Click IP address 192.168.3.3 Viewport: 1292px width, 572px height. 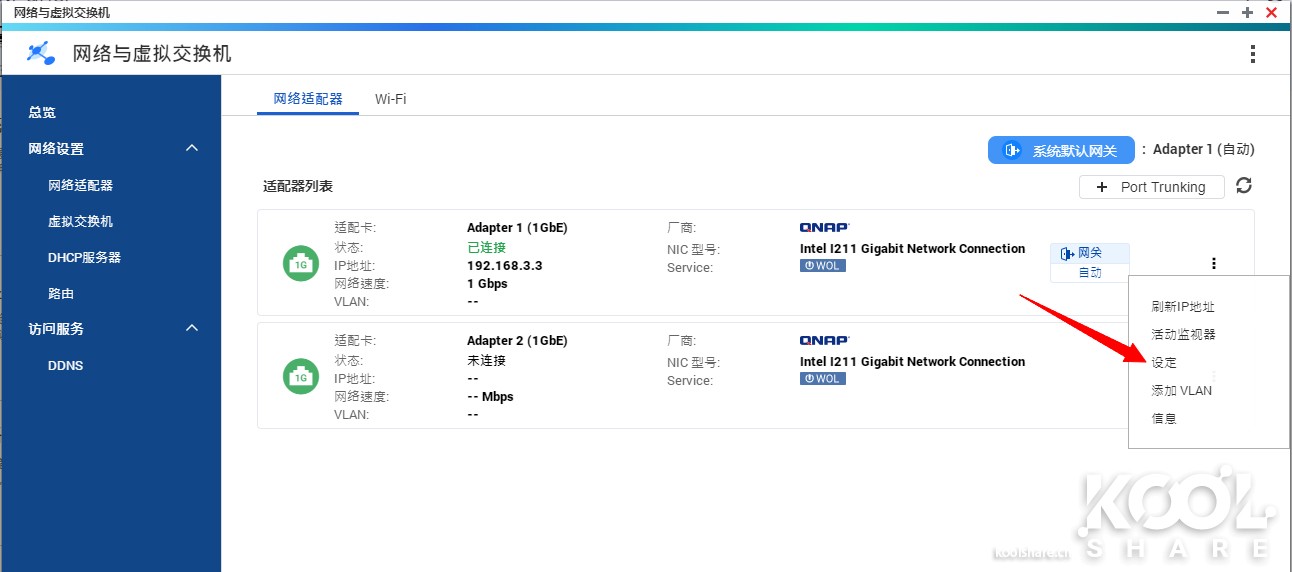[x=504, y=266]
